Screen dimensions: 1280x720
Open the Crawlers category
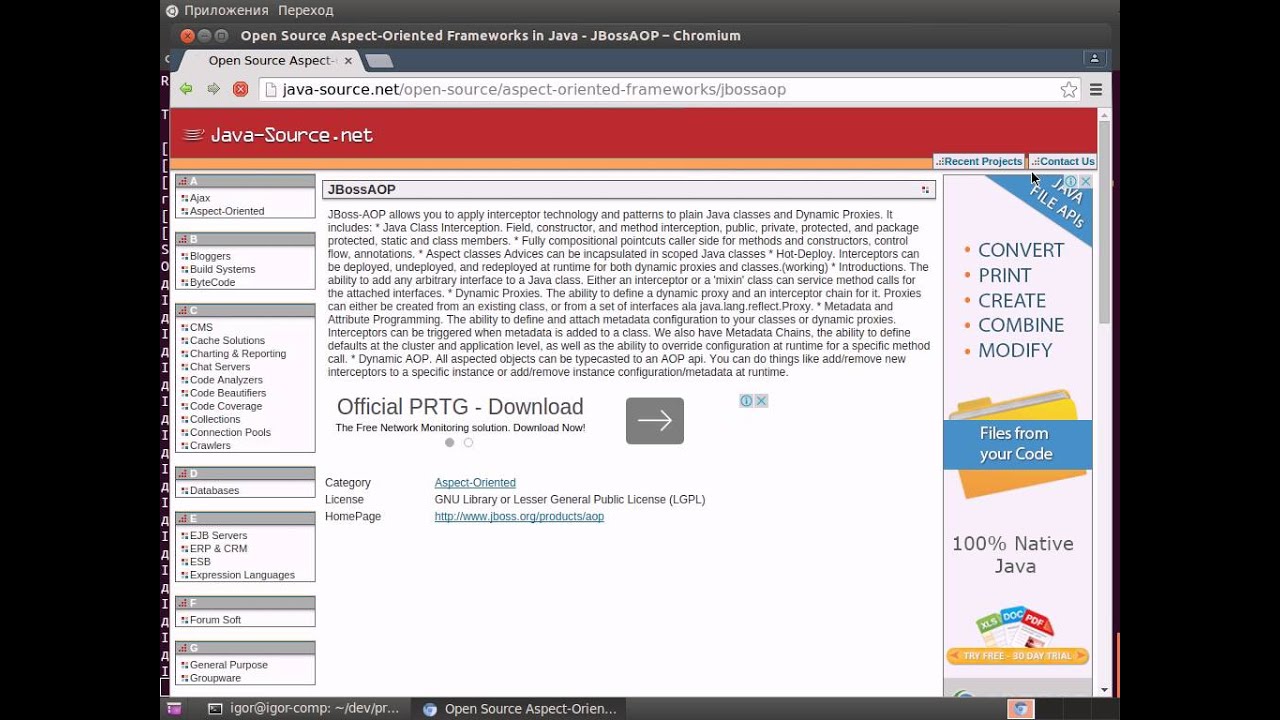click(x=210, y=444)
